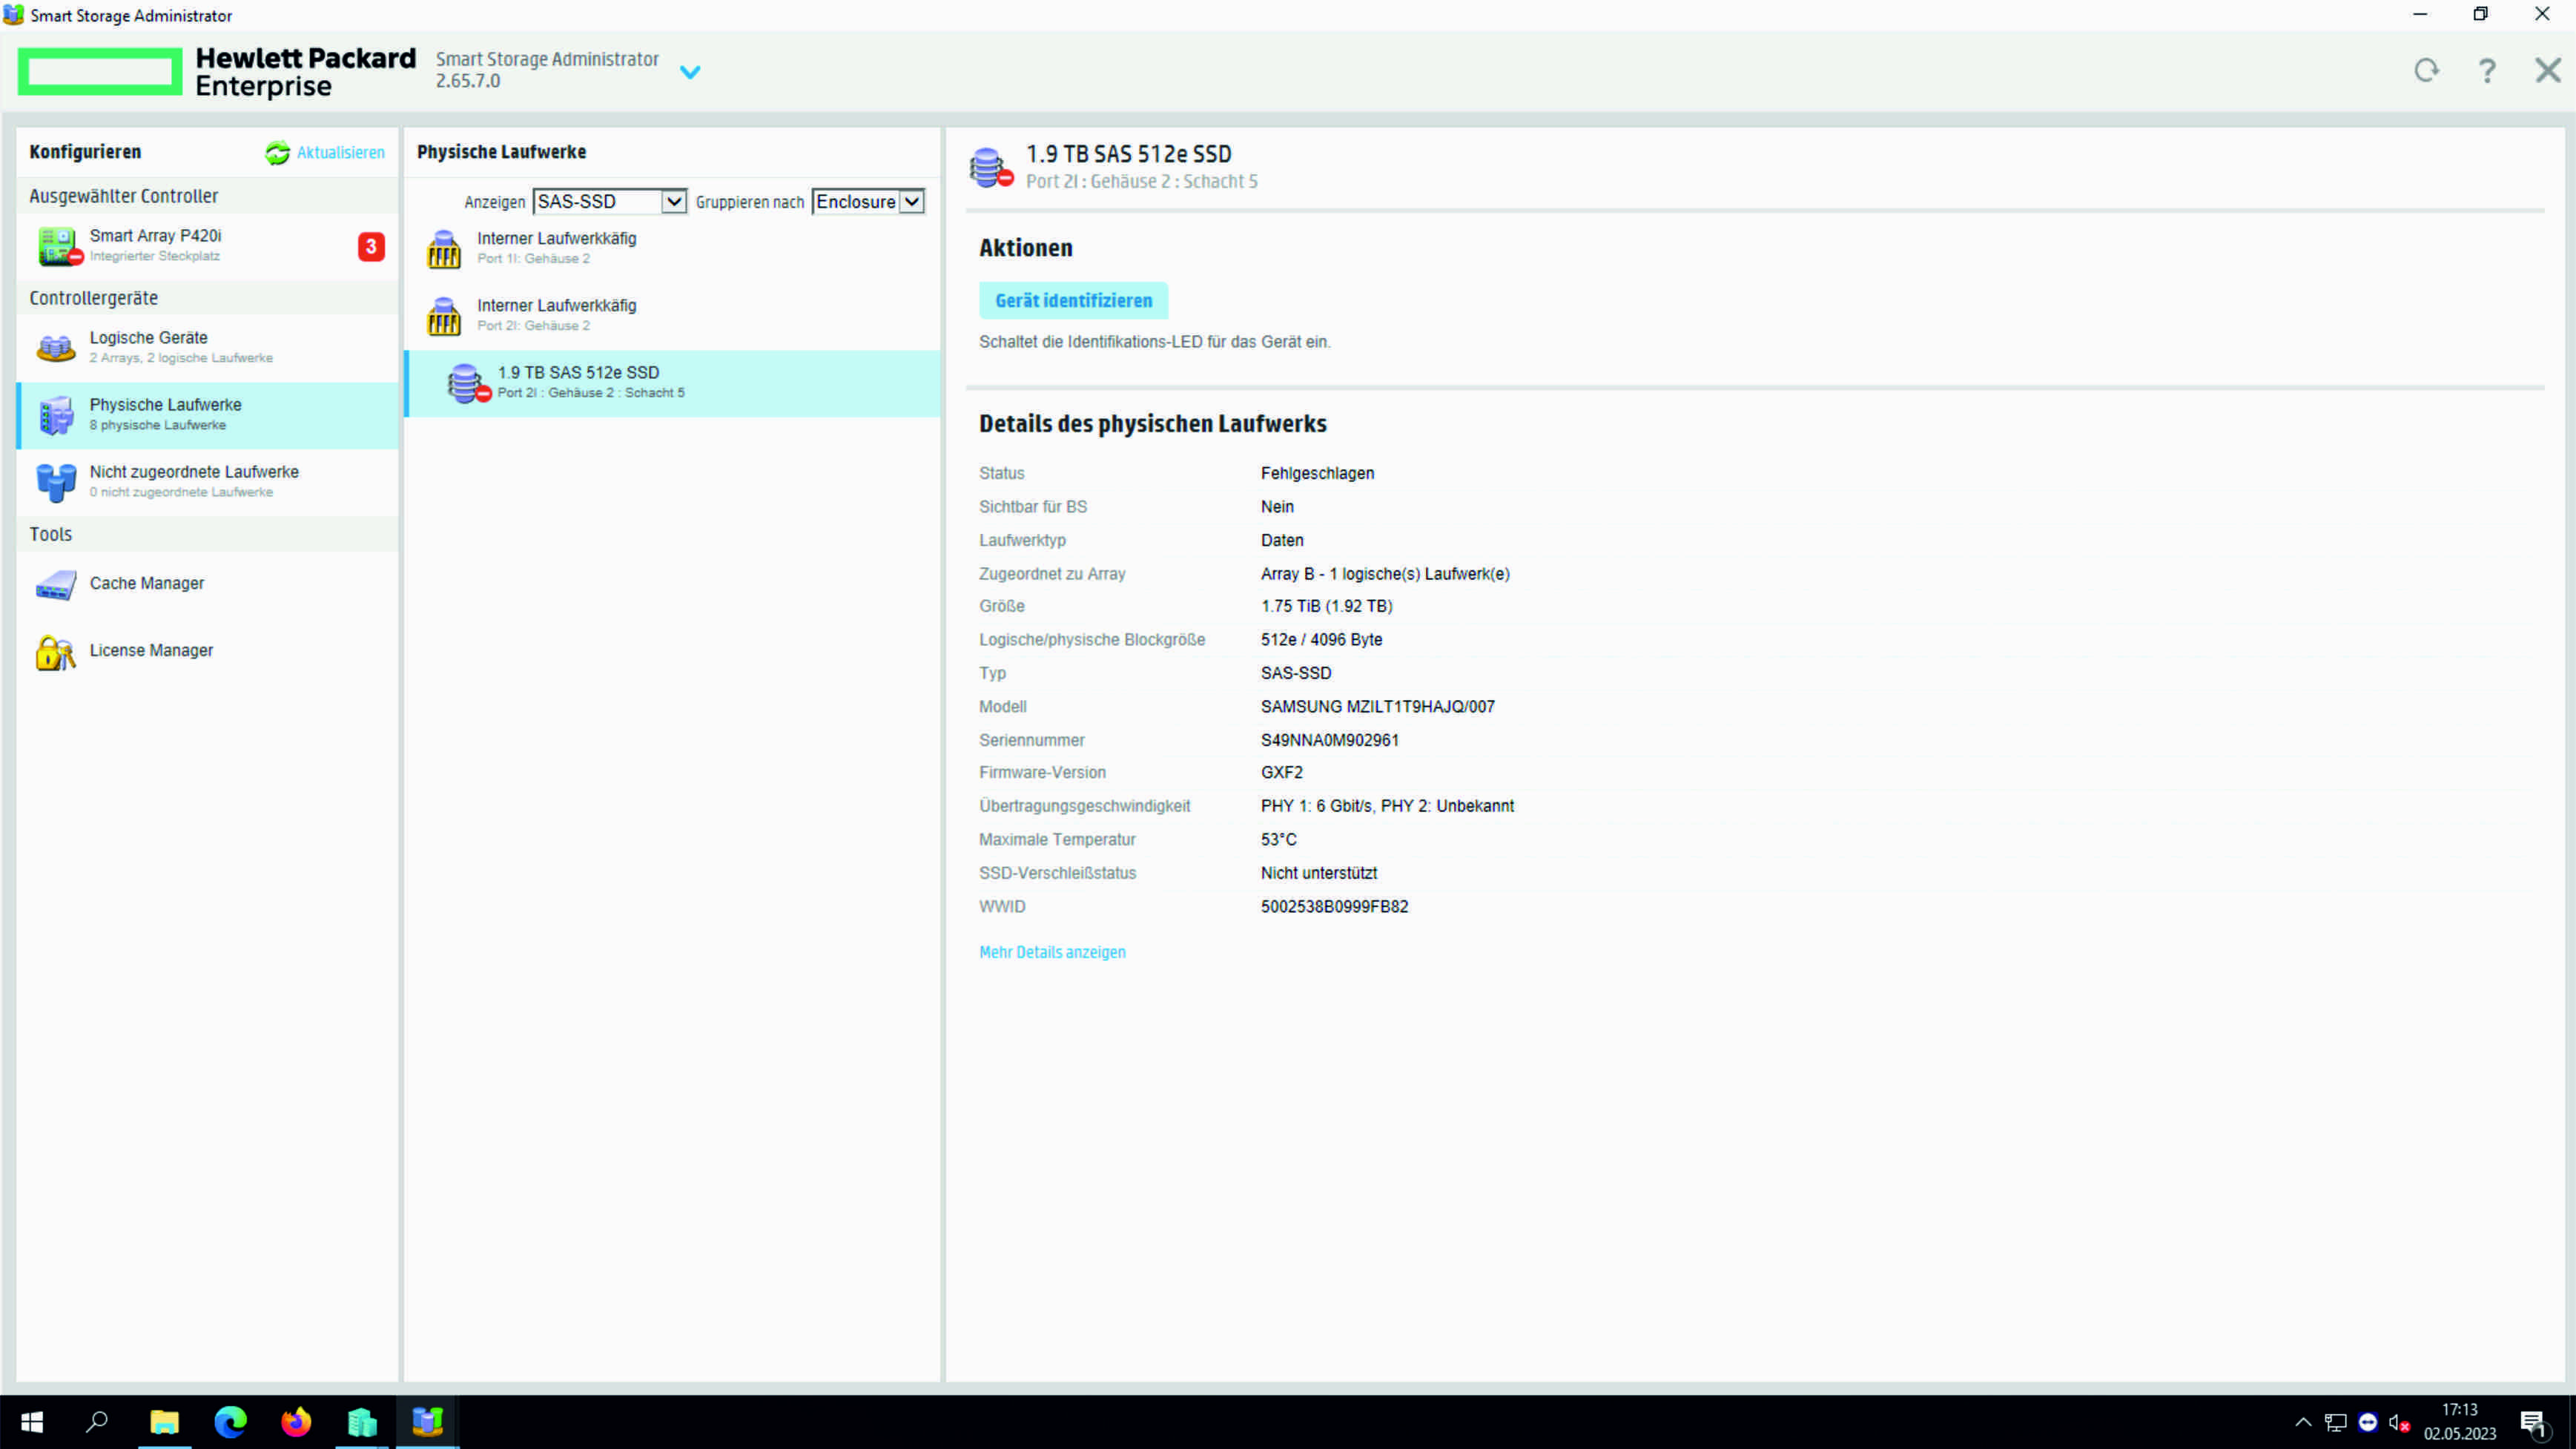This screenshot has height=1449, width=2576.
Task: Select the Logische Geräte icon
Action: tap(56, 348)
